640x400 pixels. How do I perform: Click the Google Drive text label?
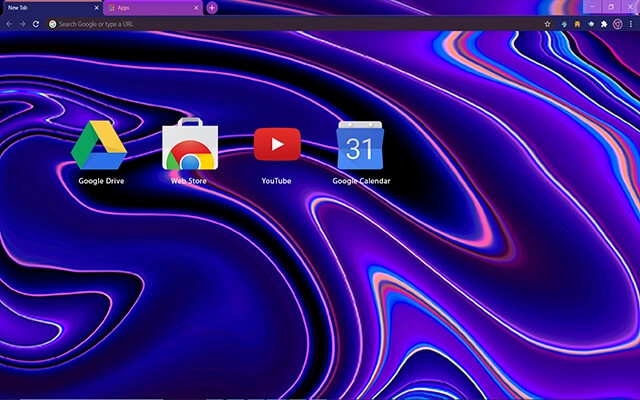[x=101, y=181]
